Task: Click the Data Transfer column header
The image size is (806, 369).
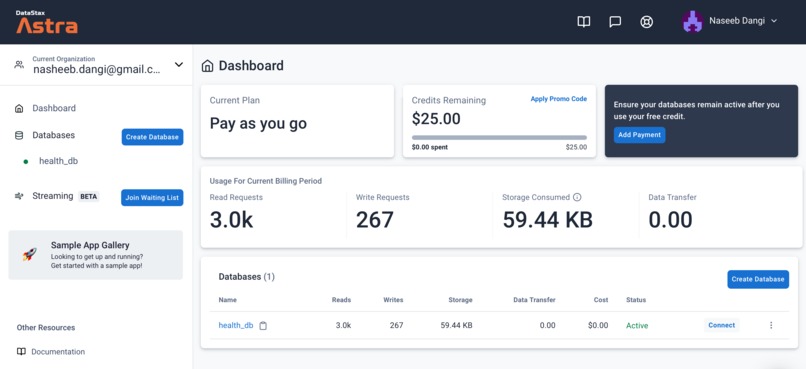Action: (534, 300)
